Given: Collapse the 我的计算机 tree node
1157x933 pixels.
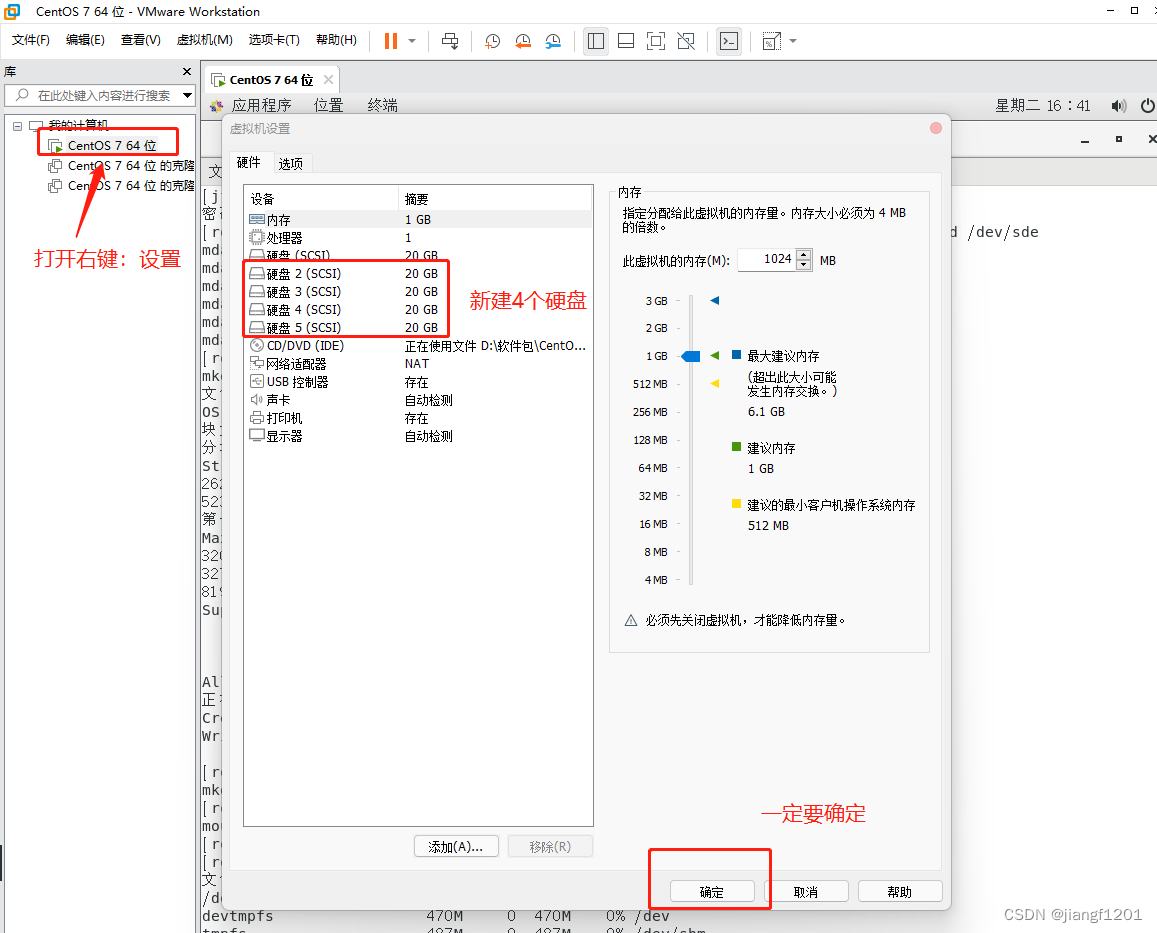Looking at the screenshot, I should coord(17,126).
